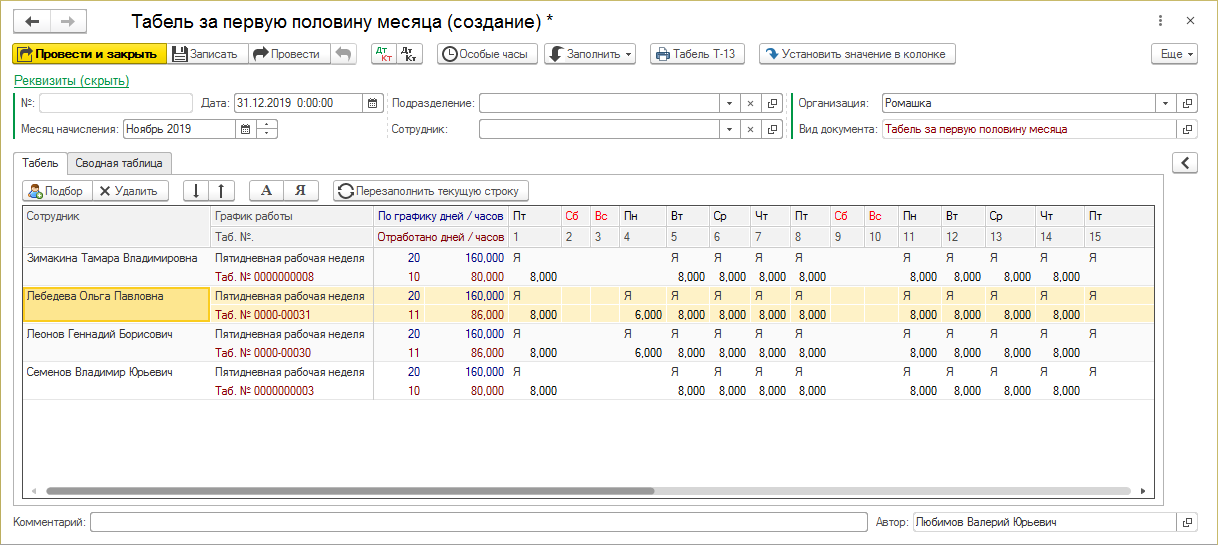This screenshot has width=1218, height=545.
Task: Open the Организация dropdown list
Action: point(1165,103)
